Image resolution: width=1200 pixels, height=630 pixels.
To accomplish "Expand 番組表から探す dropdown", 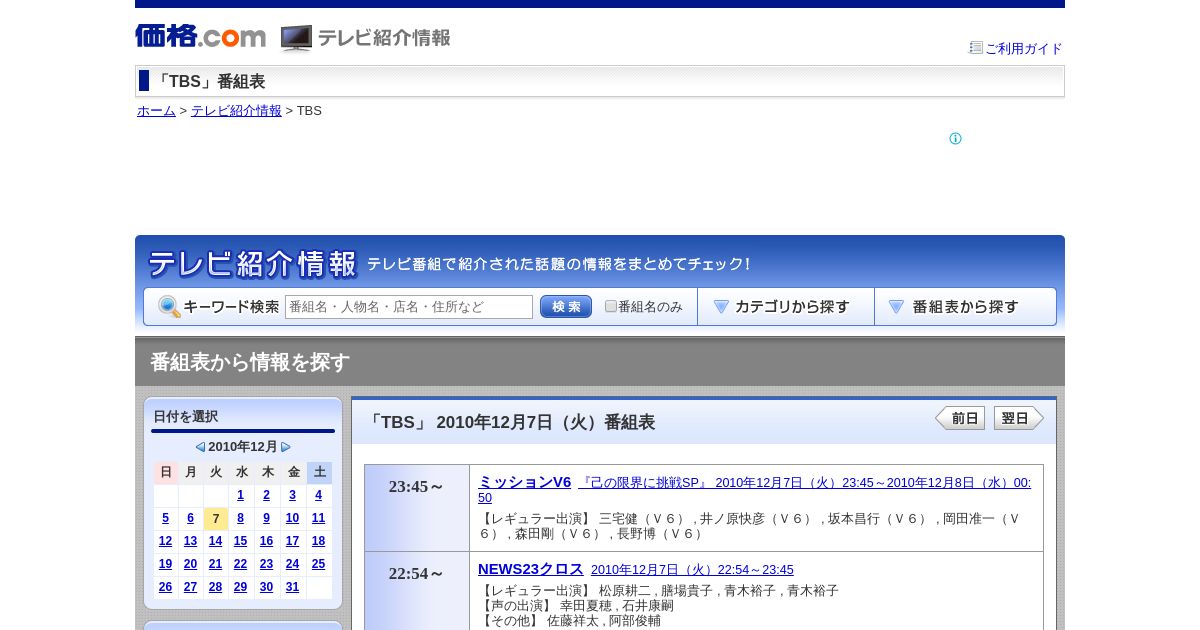I will click(x=965, y=307).
